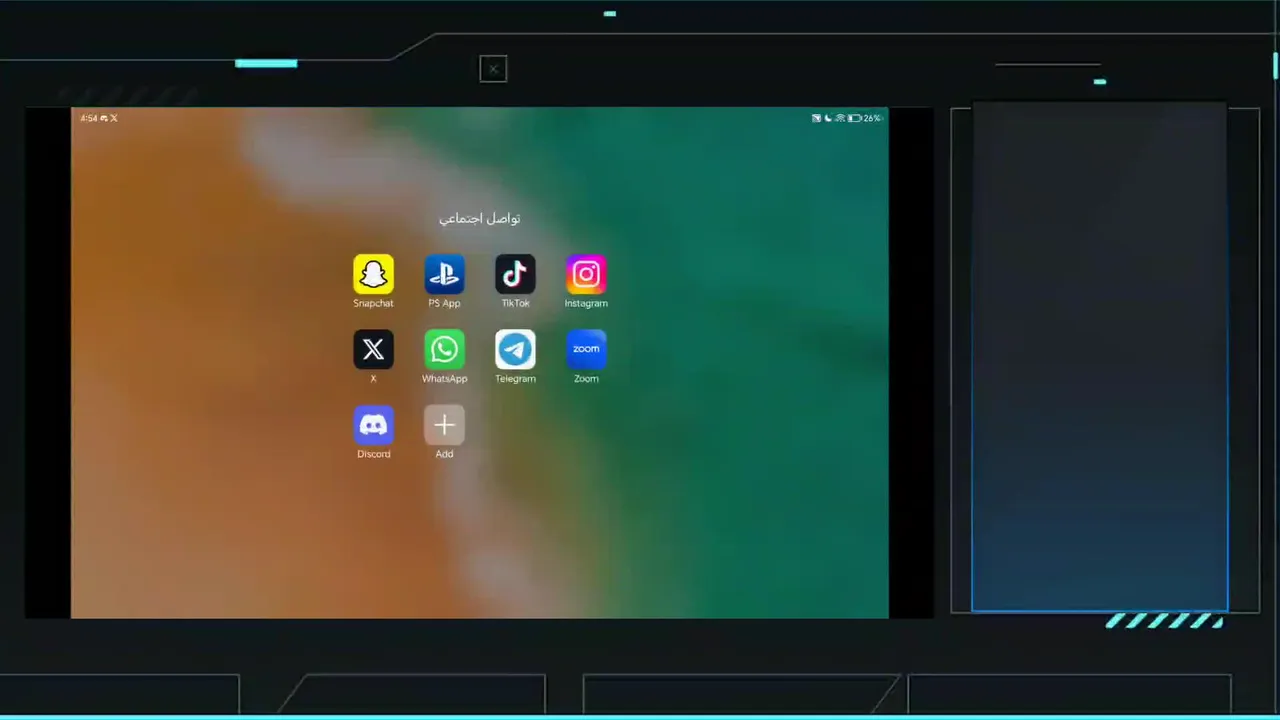Select the folder title تواصل اجتماعي
This screenshot has width=1280, height=720.
tap(479, 218)
